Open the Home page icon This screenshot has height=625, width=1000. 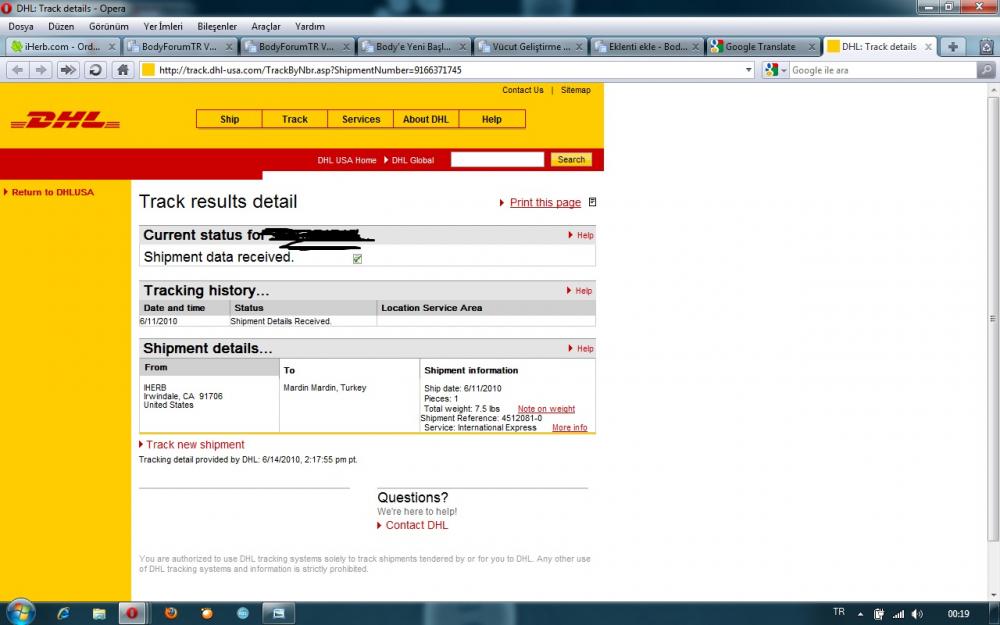click(123, 70)
